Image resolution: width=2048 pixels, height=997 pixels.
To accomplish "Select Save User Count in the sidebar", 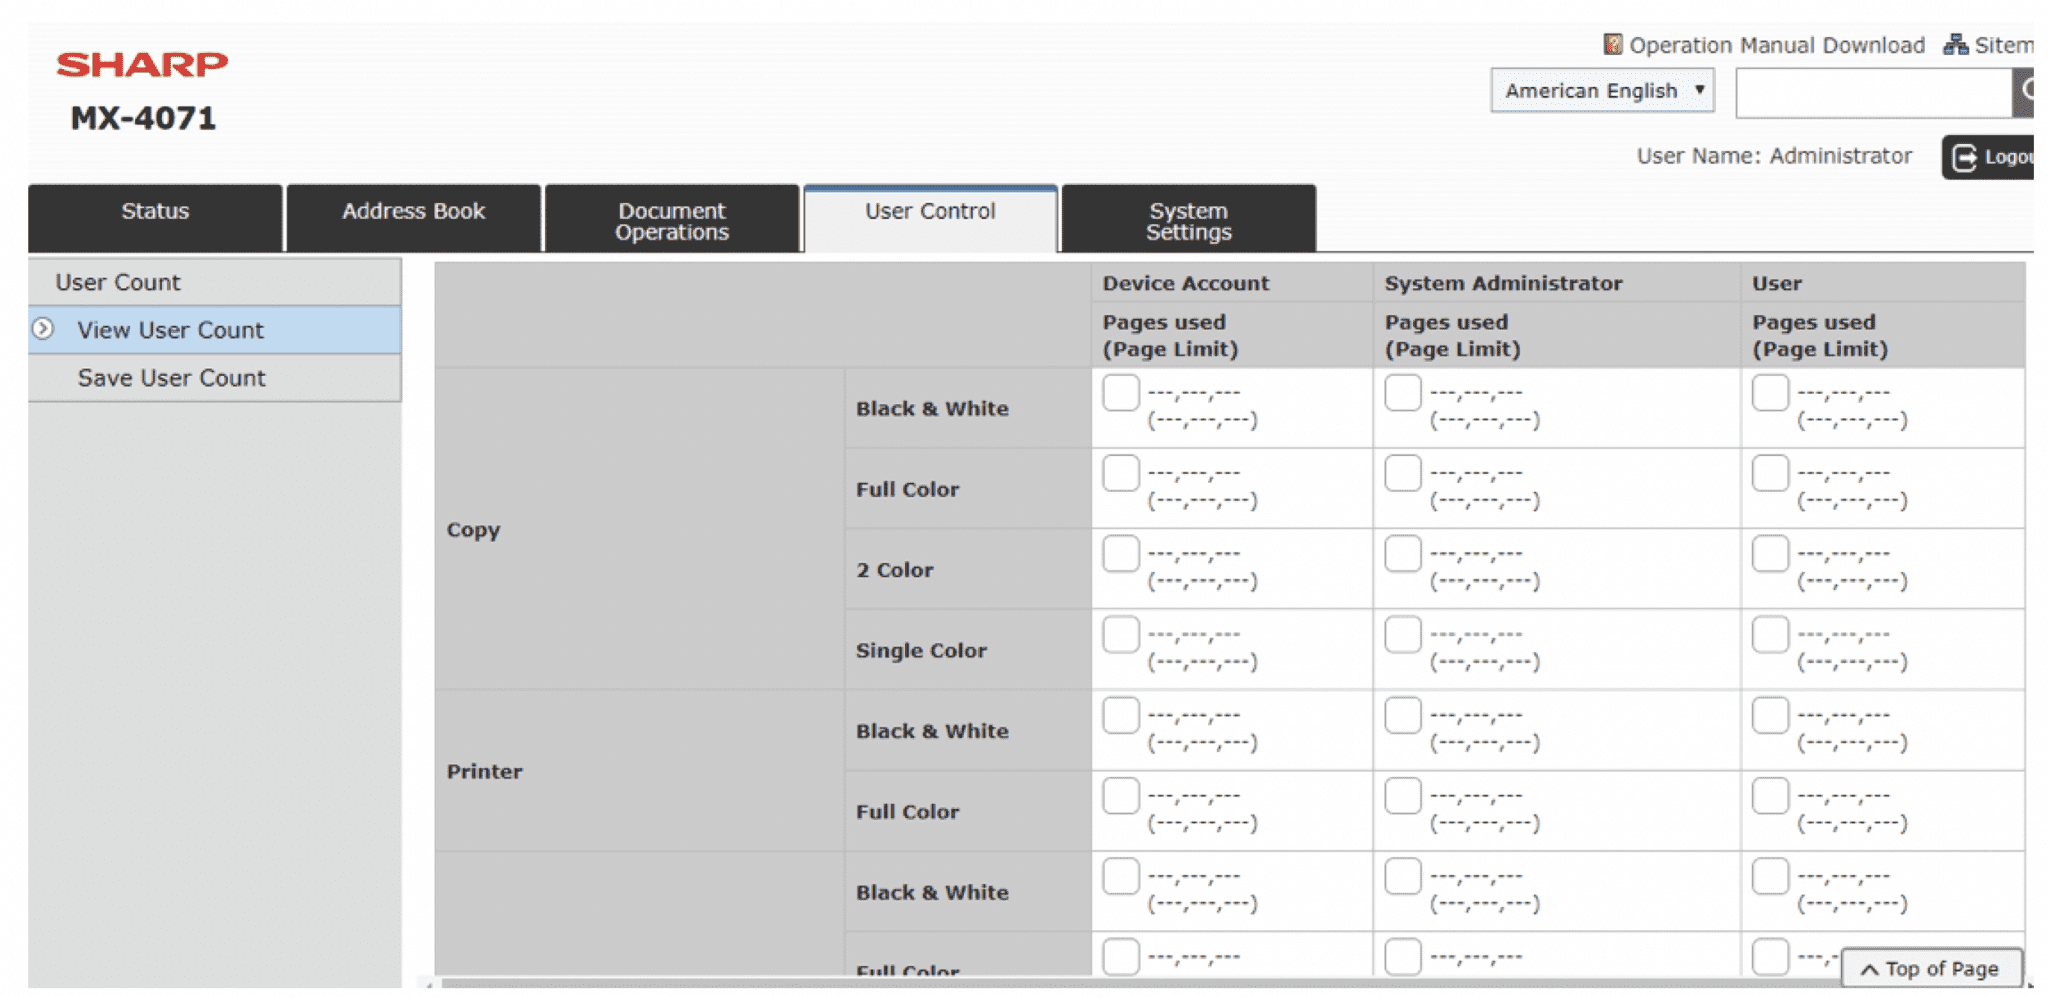I will 172,378.
